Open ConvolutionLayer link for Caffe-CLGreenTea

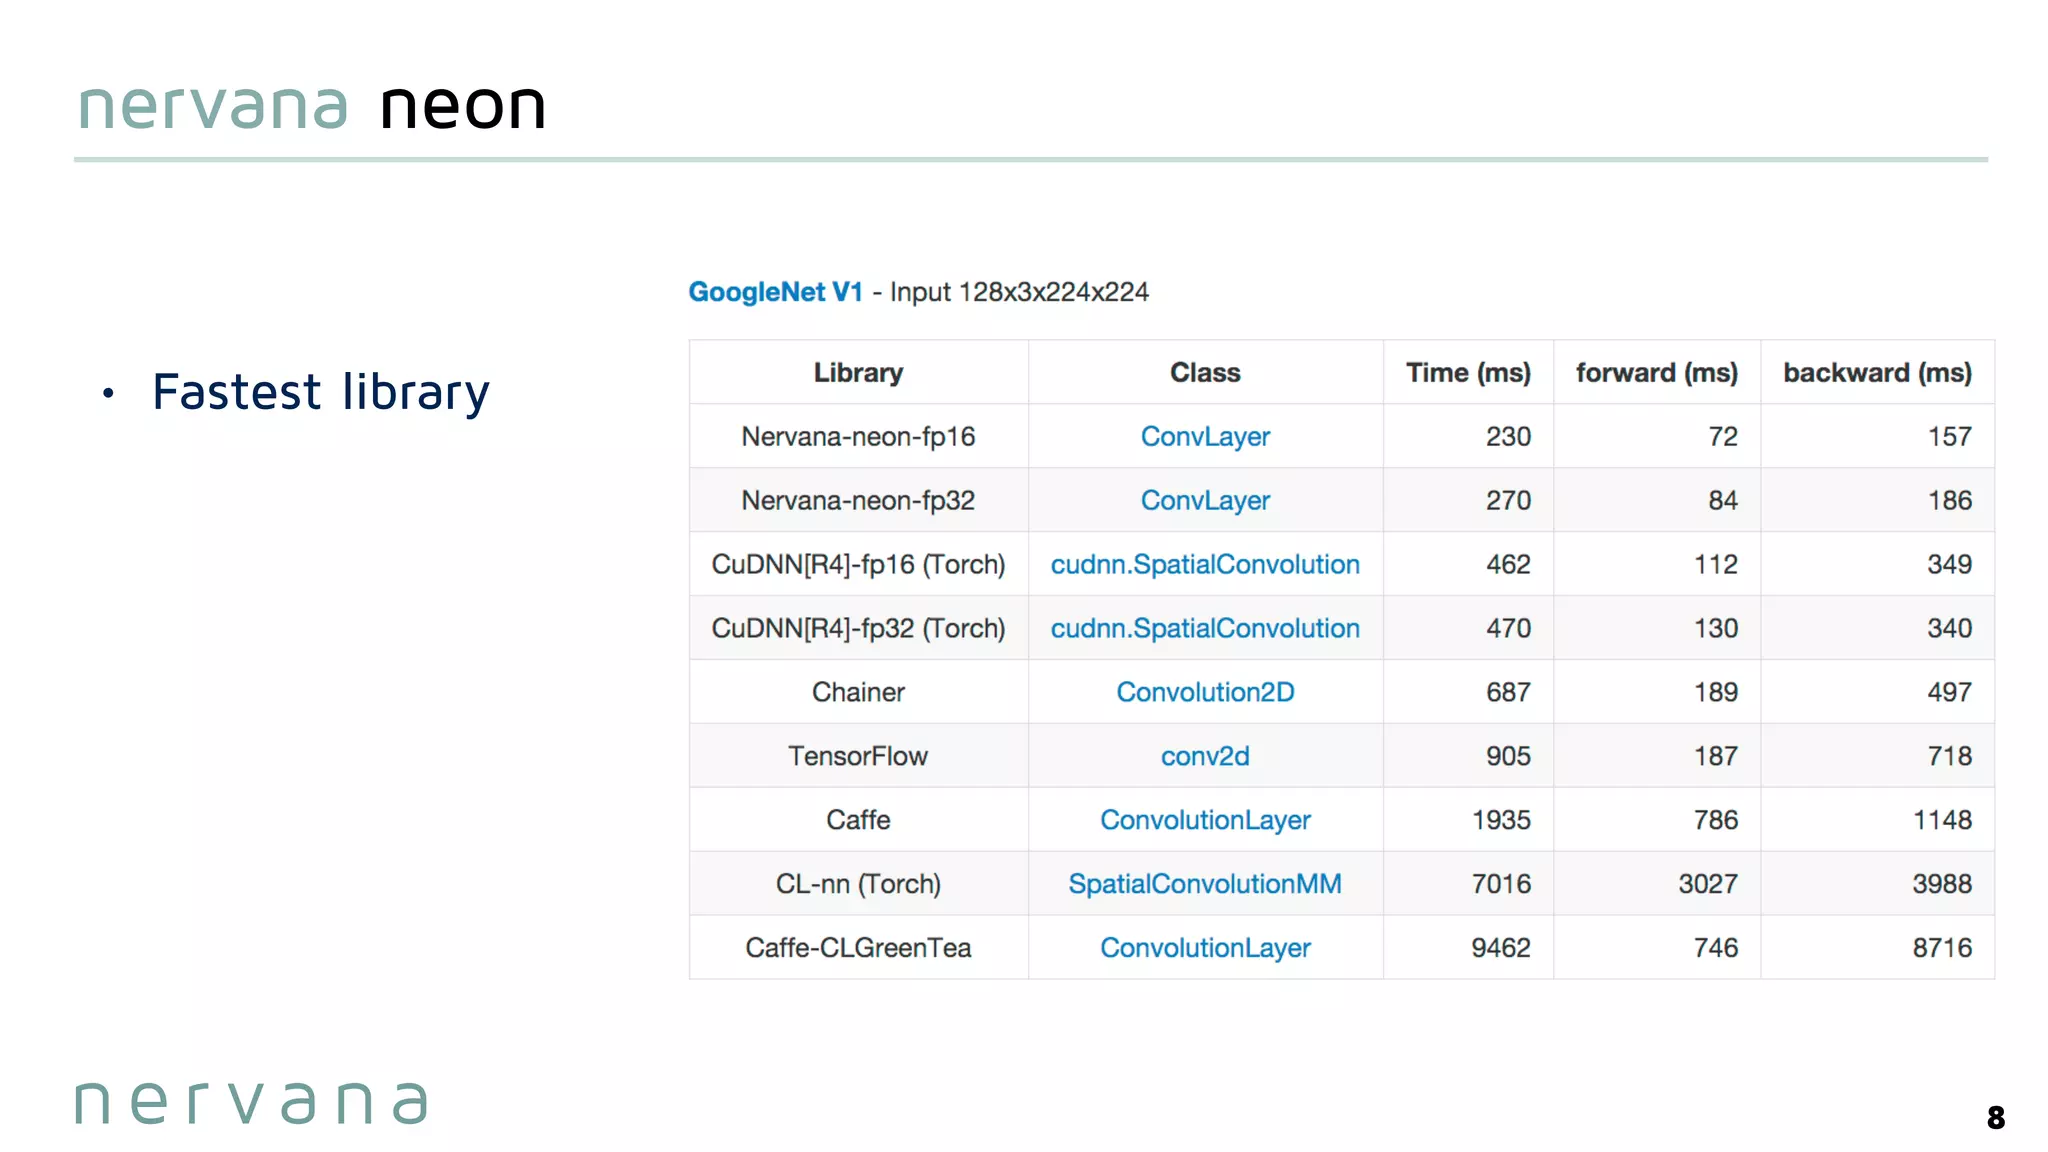(x=1205, y=948)
